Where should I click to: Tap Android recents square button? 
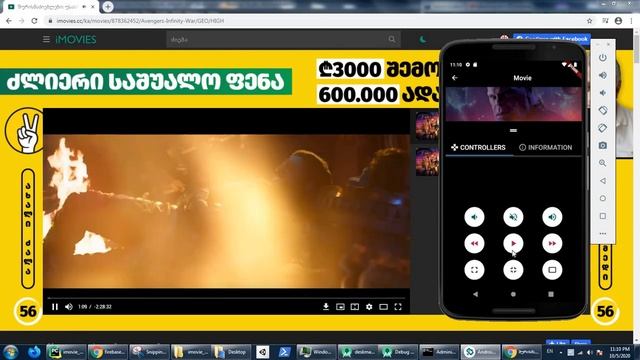tap(551, 294)
